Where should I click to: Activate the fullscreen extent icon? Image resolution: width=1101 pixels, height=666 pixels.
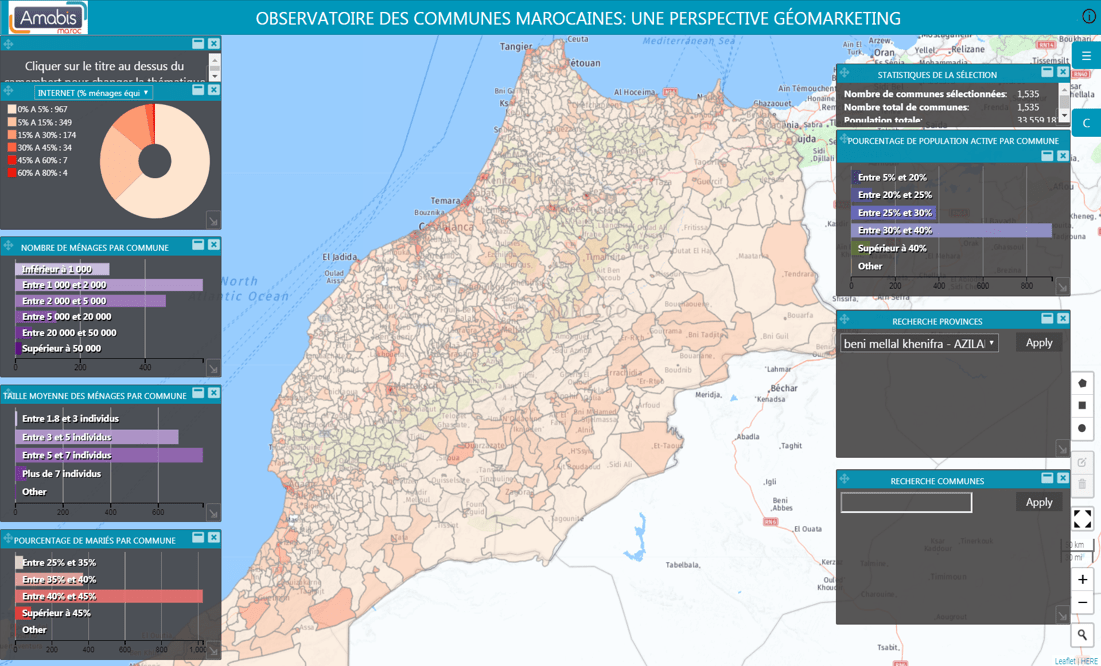1082,519
